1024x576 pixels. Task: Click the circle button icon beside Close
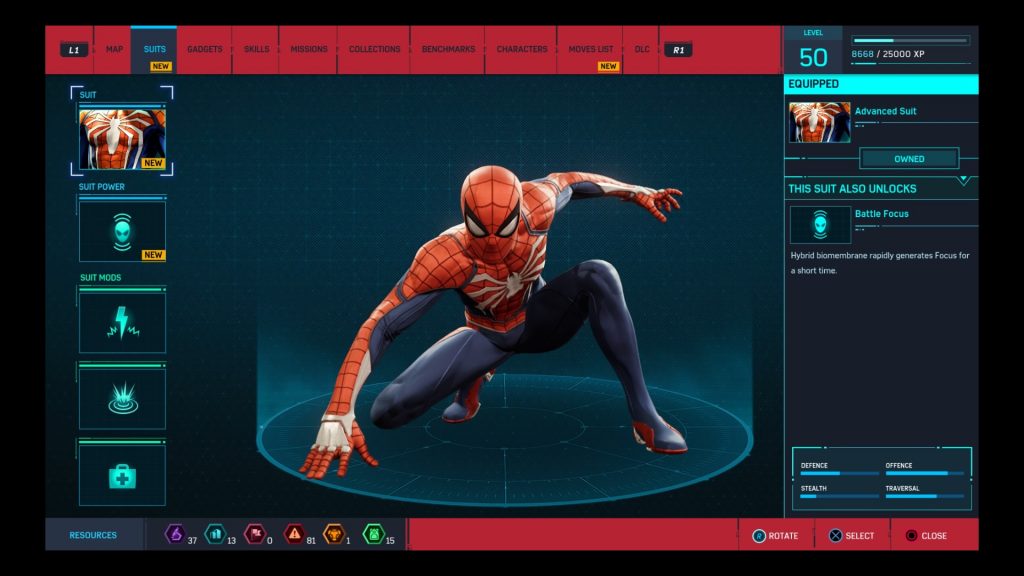pos(912,536)
